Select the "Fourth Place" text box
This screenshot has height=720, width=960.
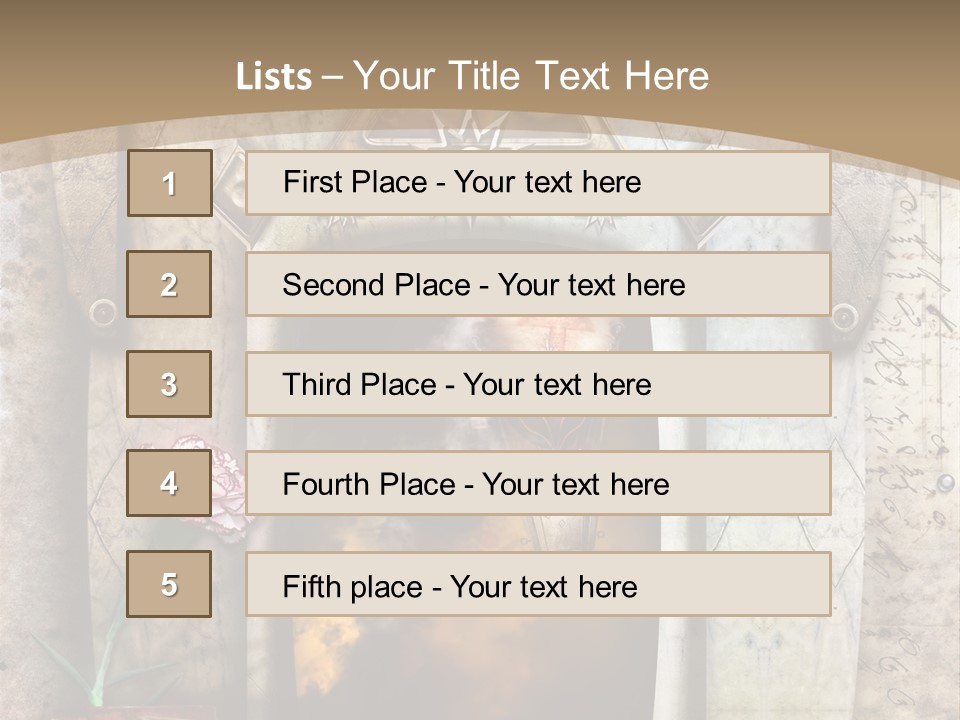coord(538,483)
